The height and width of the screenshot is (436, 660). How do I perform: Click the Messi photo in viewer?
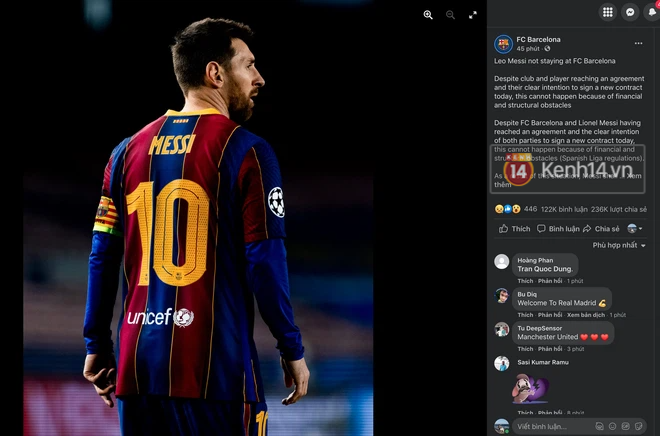point(198,218)
